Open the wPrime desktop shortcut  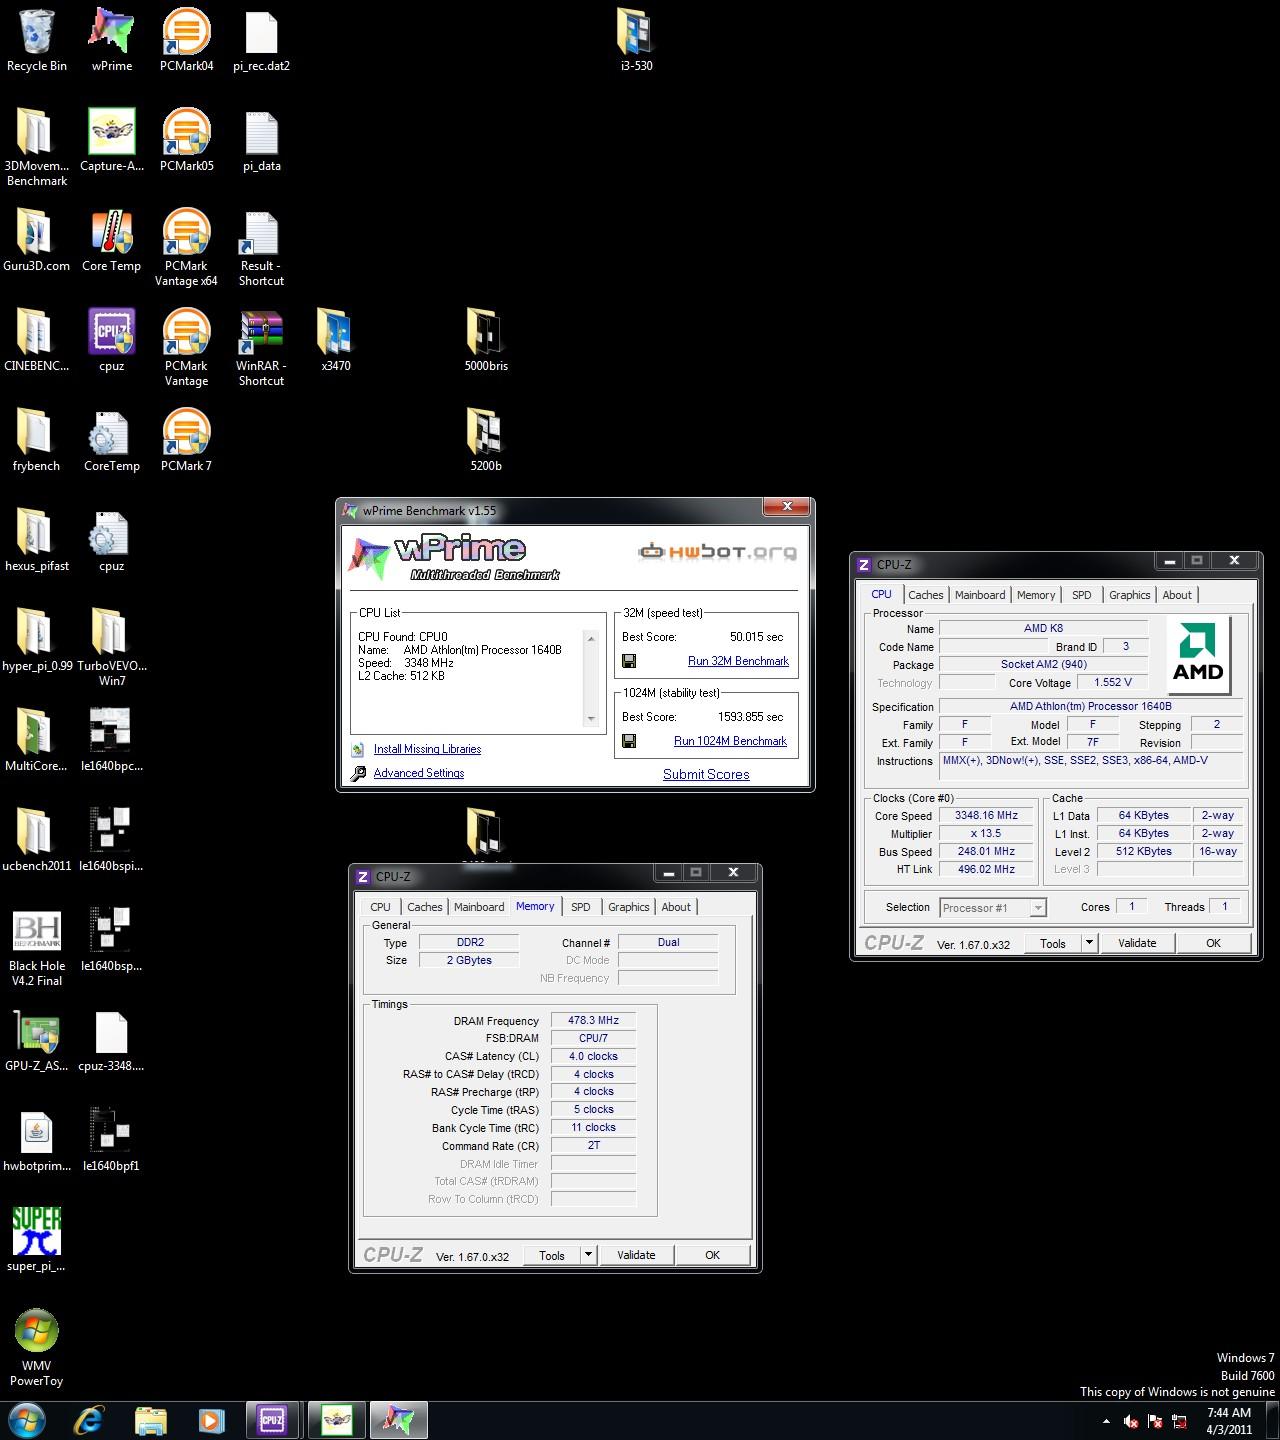(x=111, y=40)
